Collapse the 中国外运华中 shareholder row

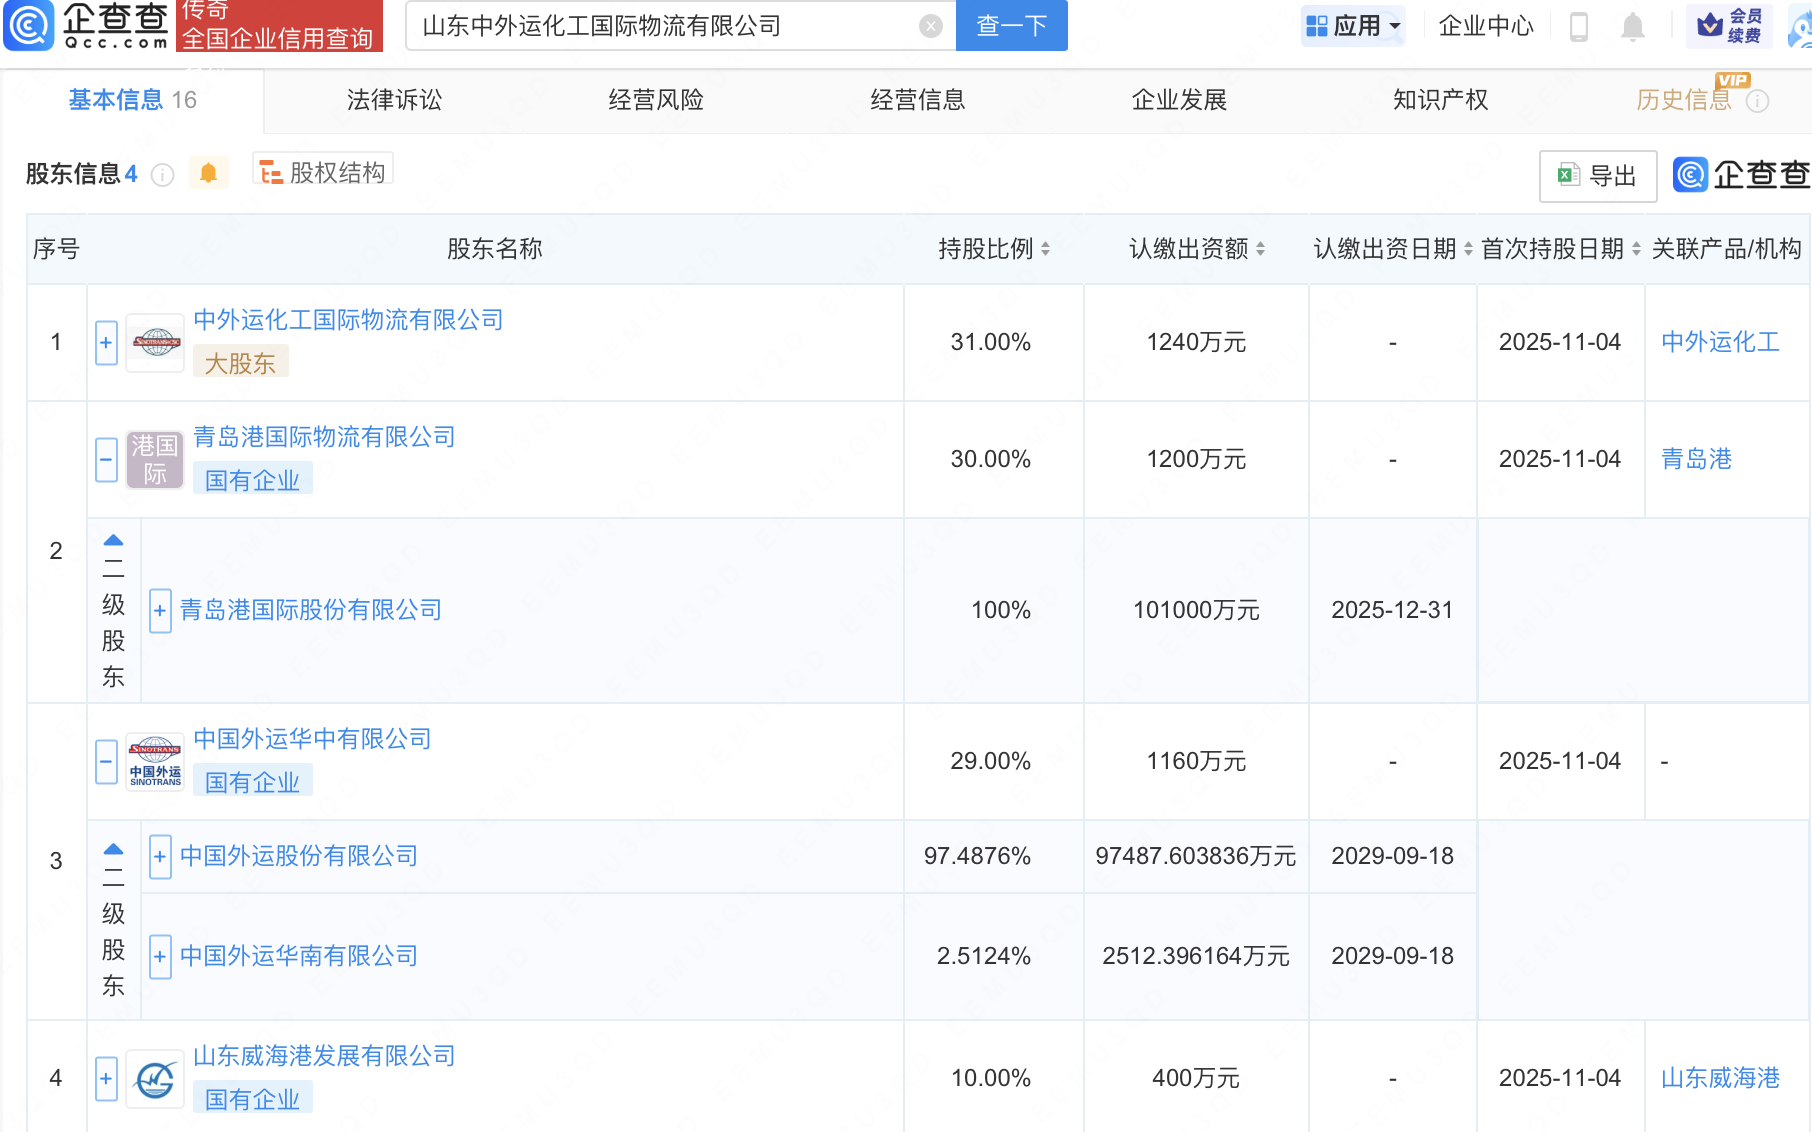click(x=106, y=762)
